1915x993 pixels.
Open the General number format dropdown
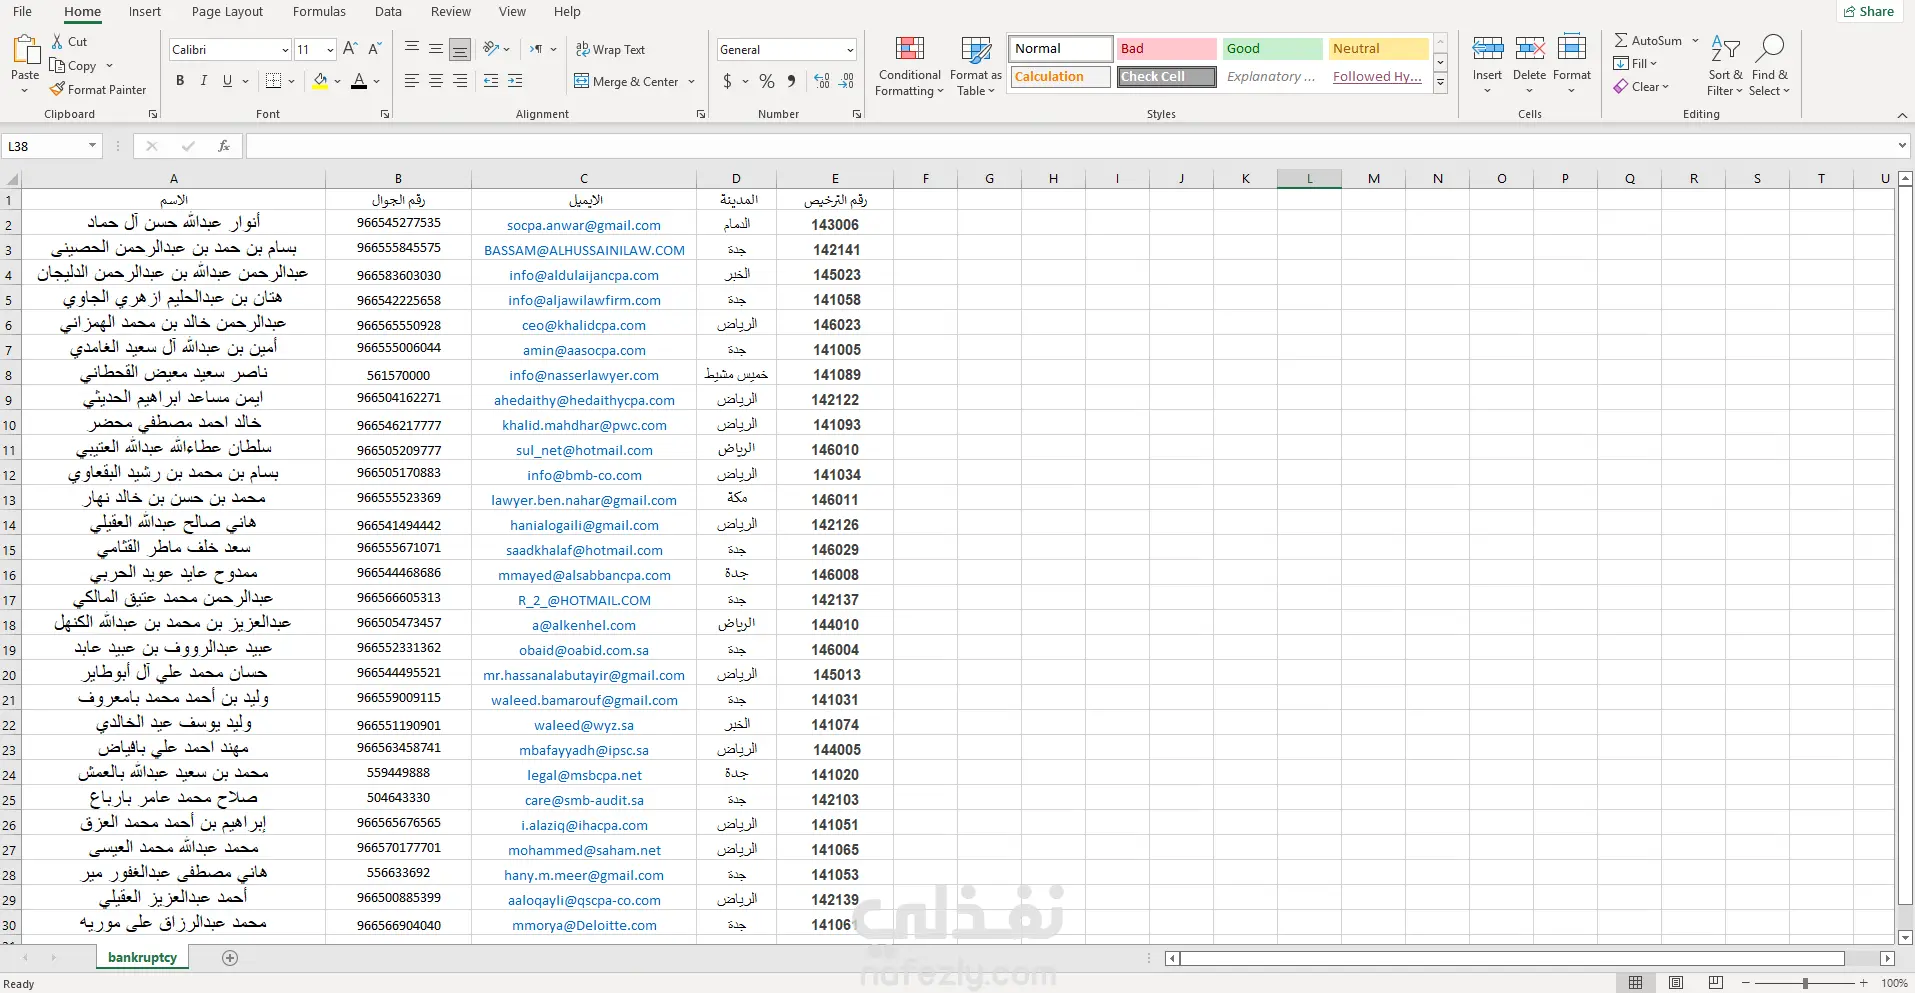850,50
